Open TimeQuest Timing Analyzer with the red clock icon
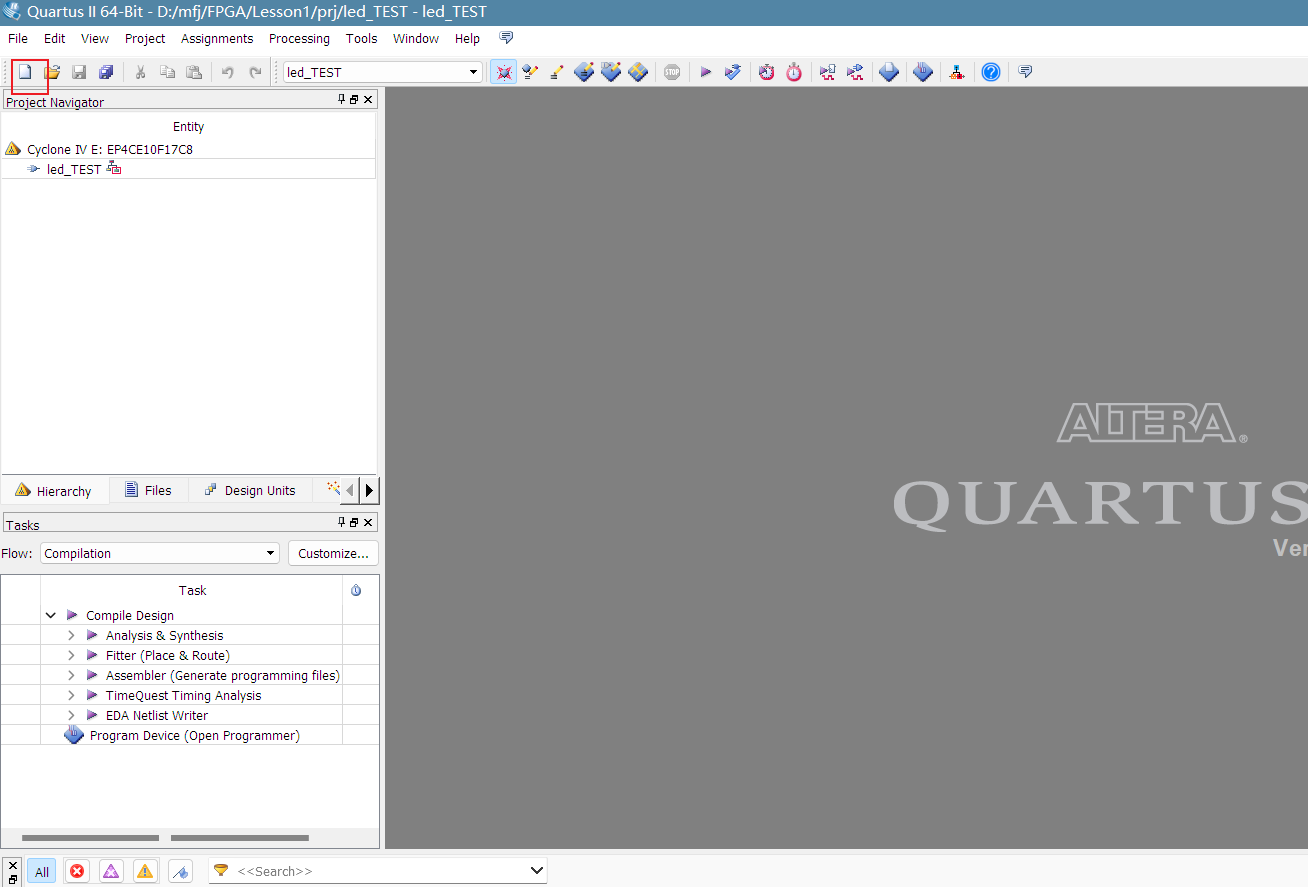 pyautogui.click(x=766, y=72)
